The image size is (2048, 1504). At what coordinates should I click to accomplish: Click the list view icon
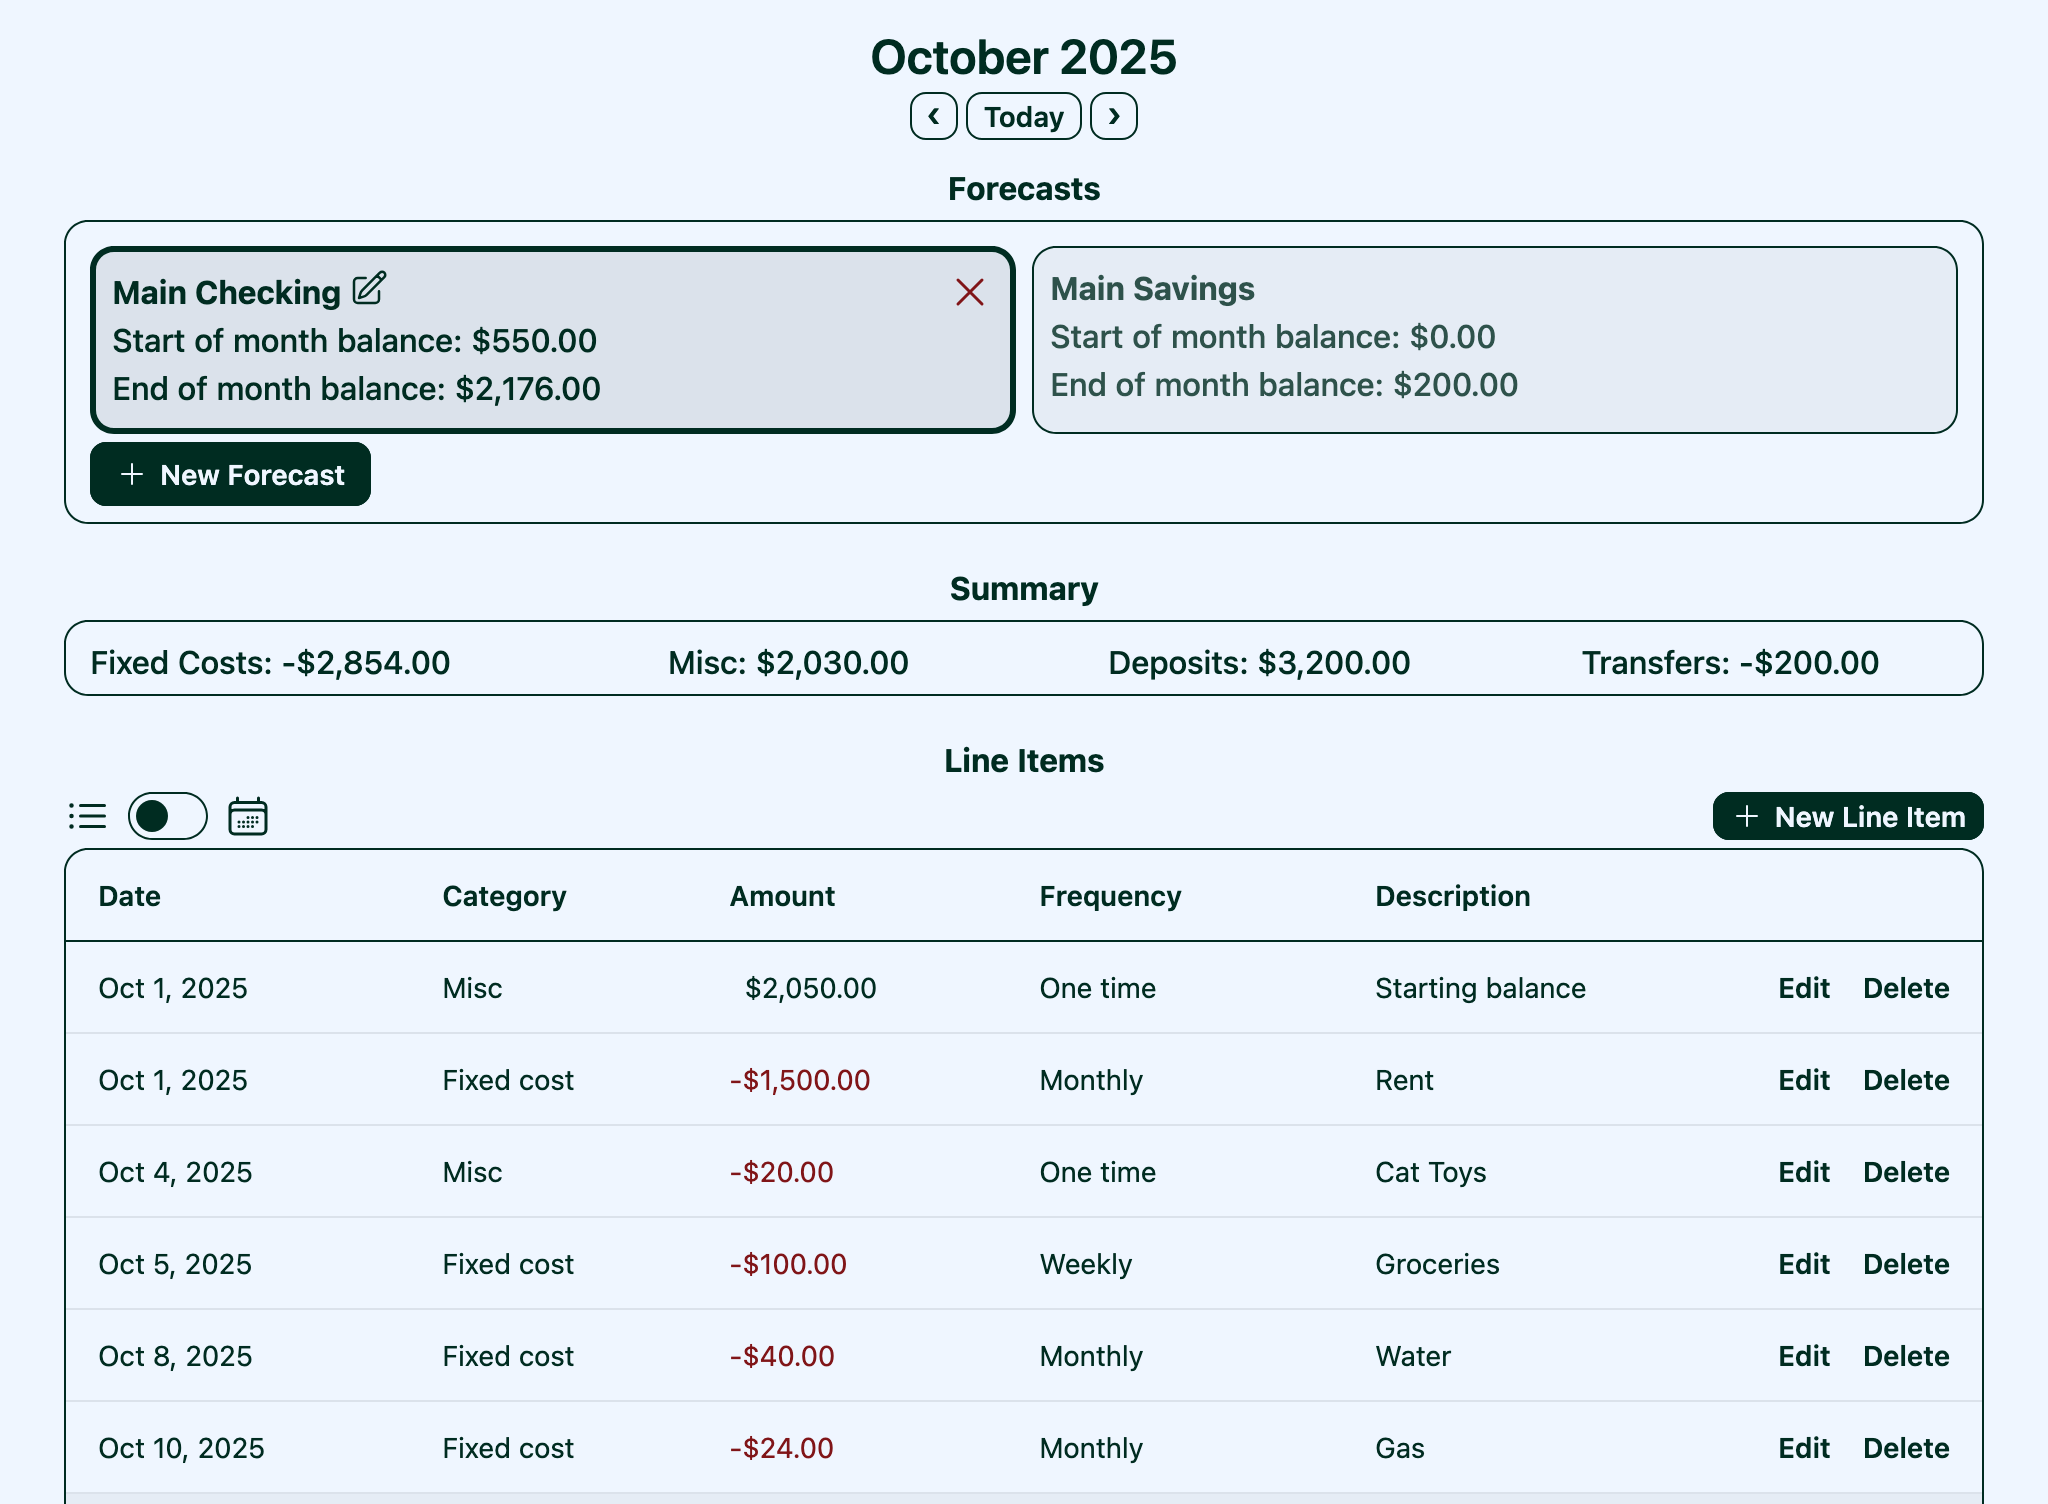point(88,816)
